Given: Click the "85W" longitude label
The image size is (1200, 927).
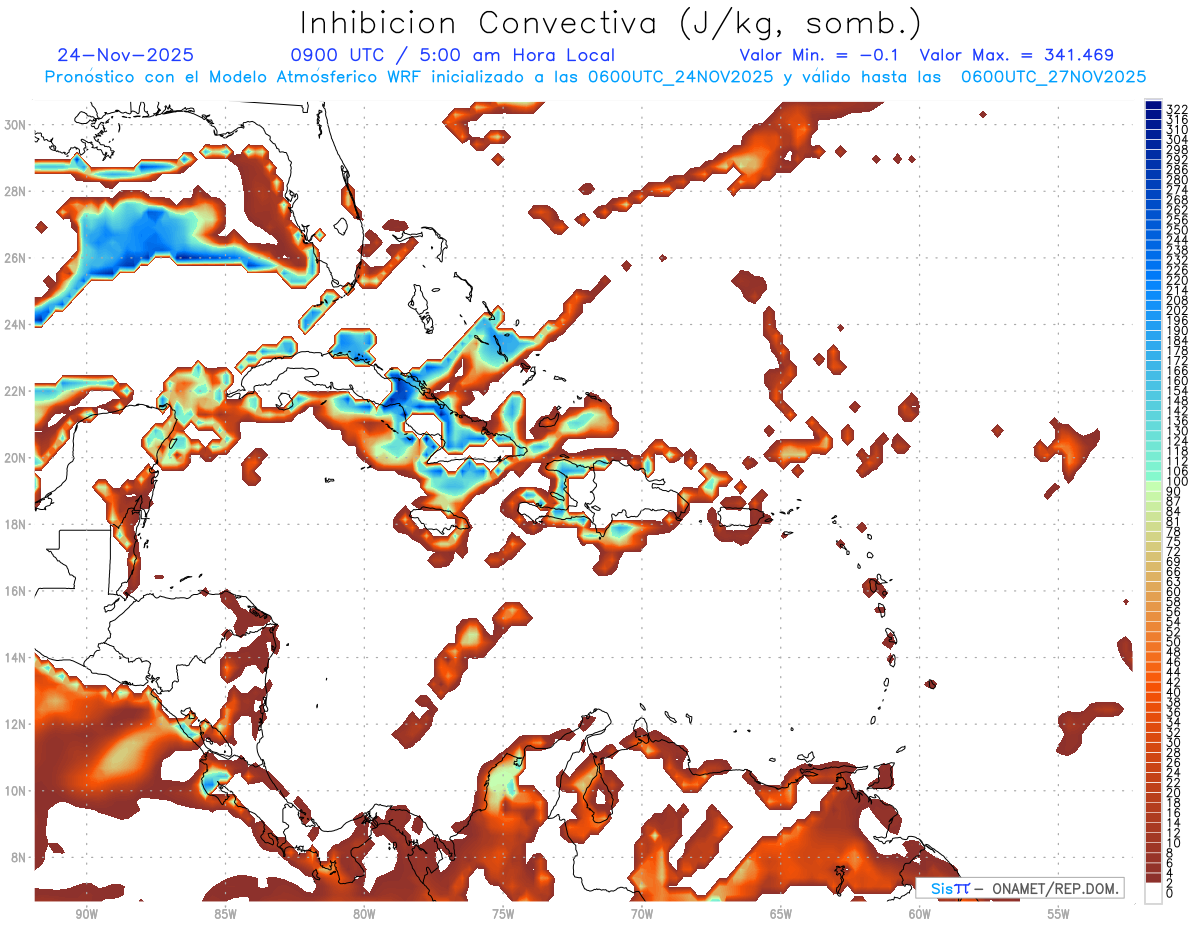Looking at the screenshot, I should point(225,914).
